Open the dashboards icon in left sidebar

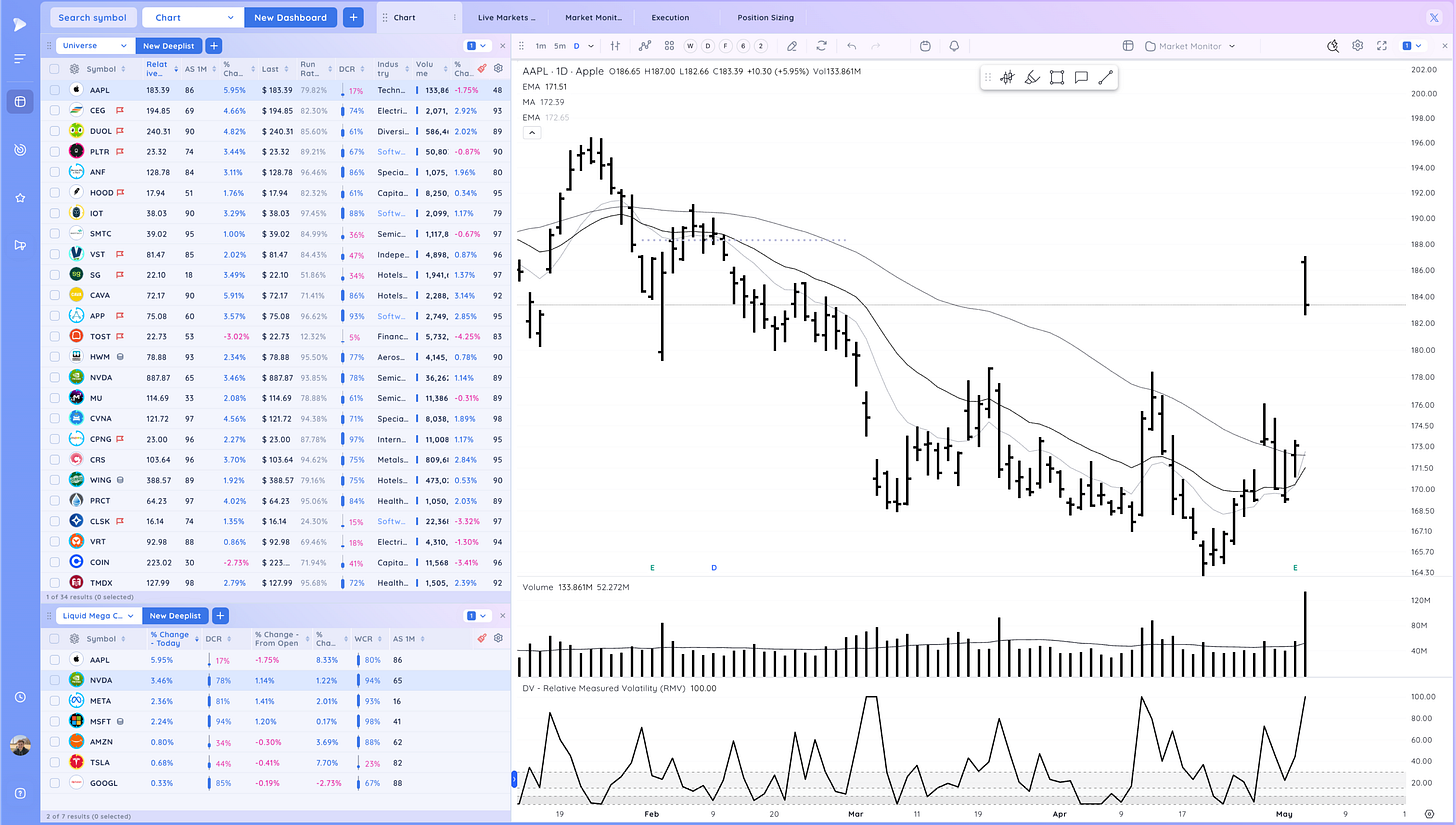coord(19,101)
